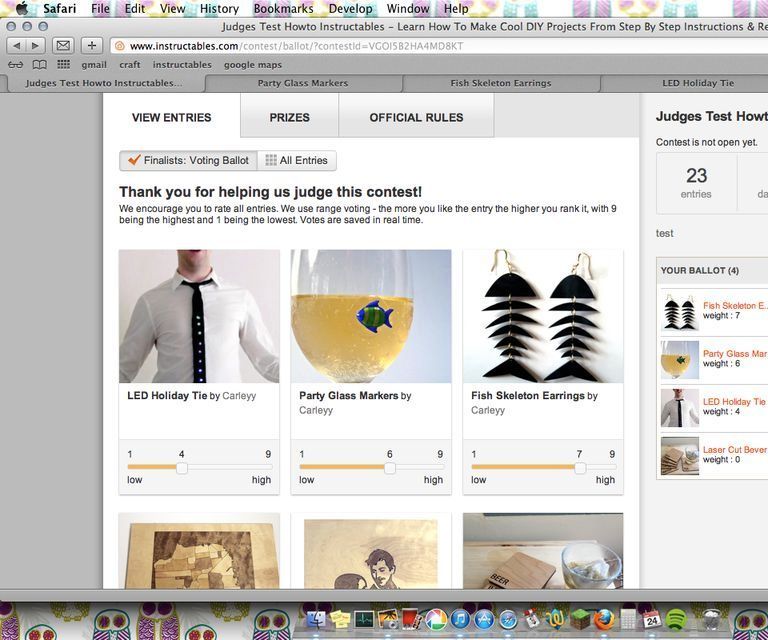The height and width of the screenshot is (640, 768).
Task: Open LED Holiday Tie entry title link
Action: click(x=168, y=396)
